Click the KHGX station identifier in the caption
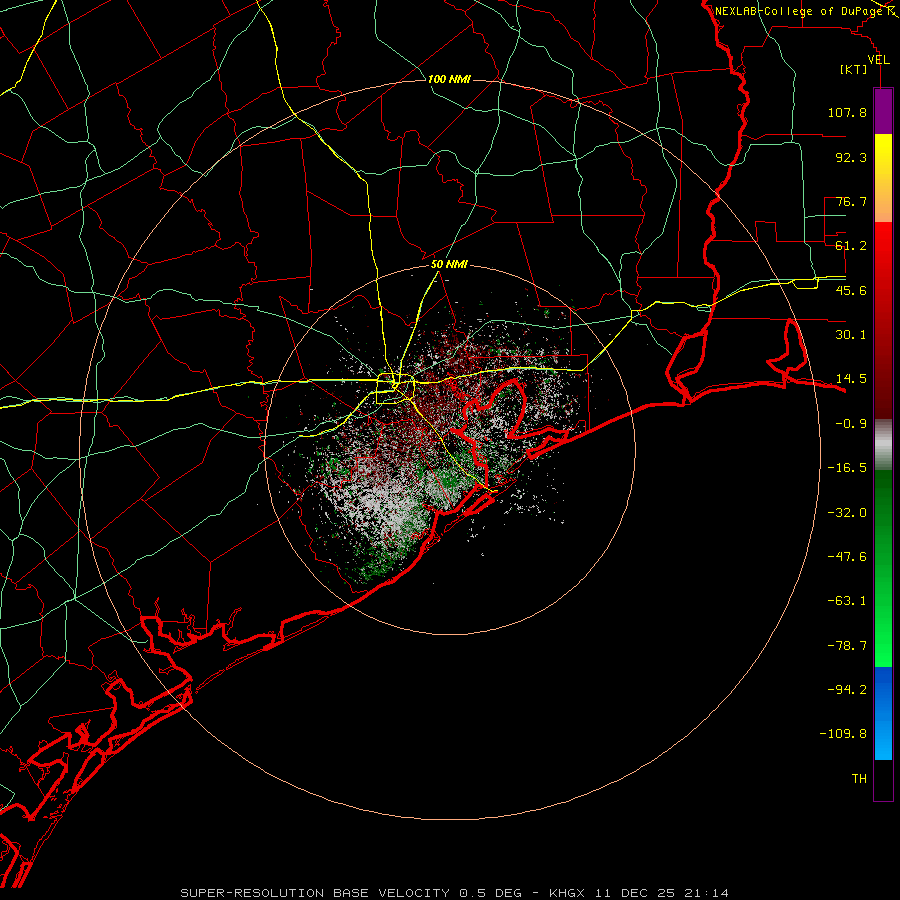 569,893
